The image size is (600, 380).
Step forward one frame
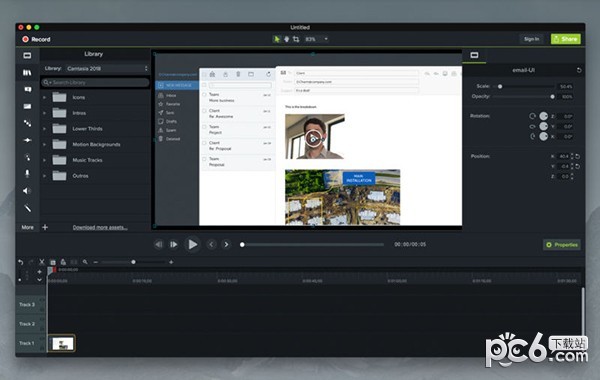click(174, 244)
